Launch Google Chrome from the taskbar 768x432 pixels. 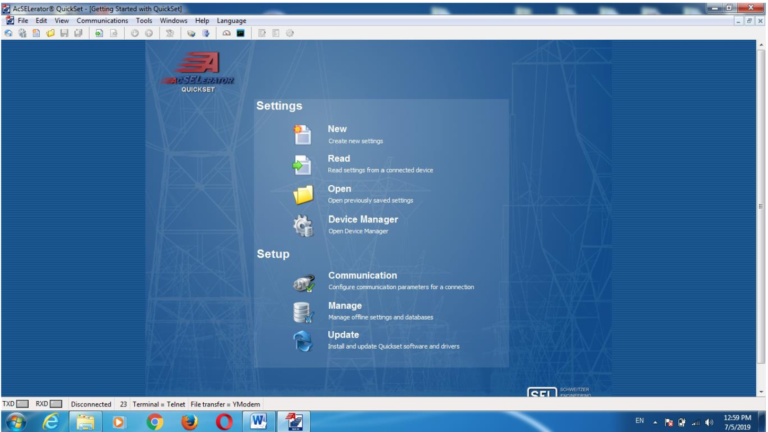(155, 422)
